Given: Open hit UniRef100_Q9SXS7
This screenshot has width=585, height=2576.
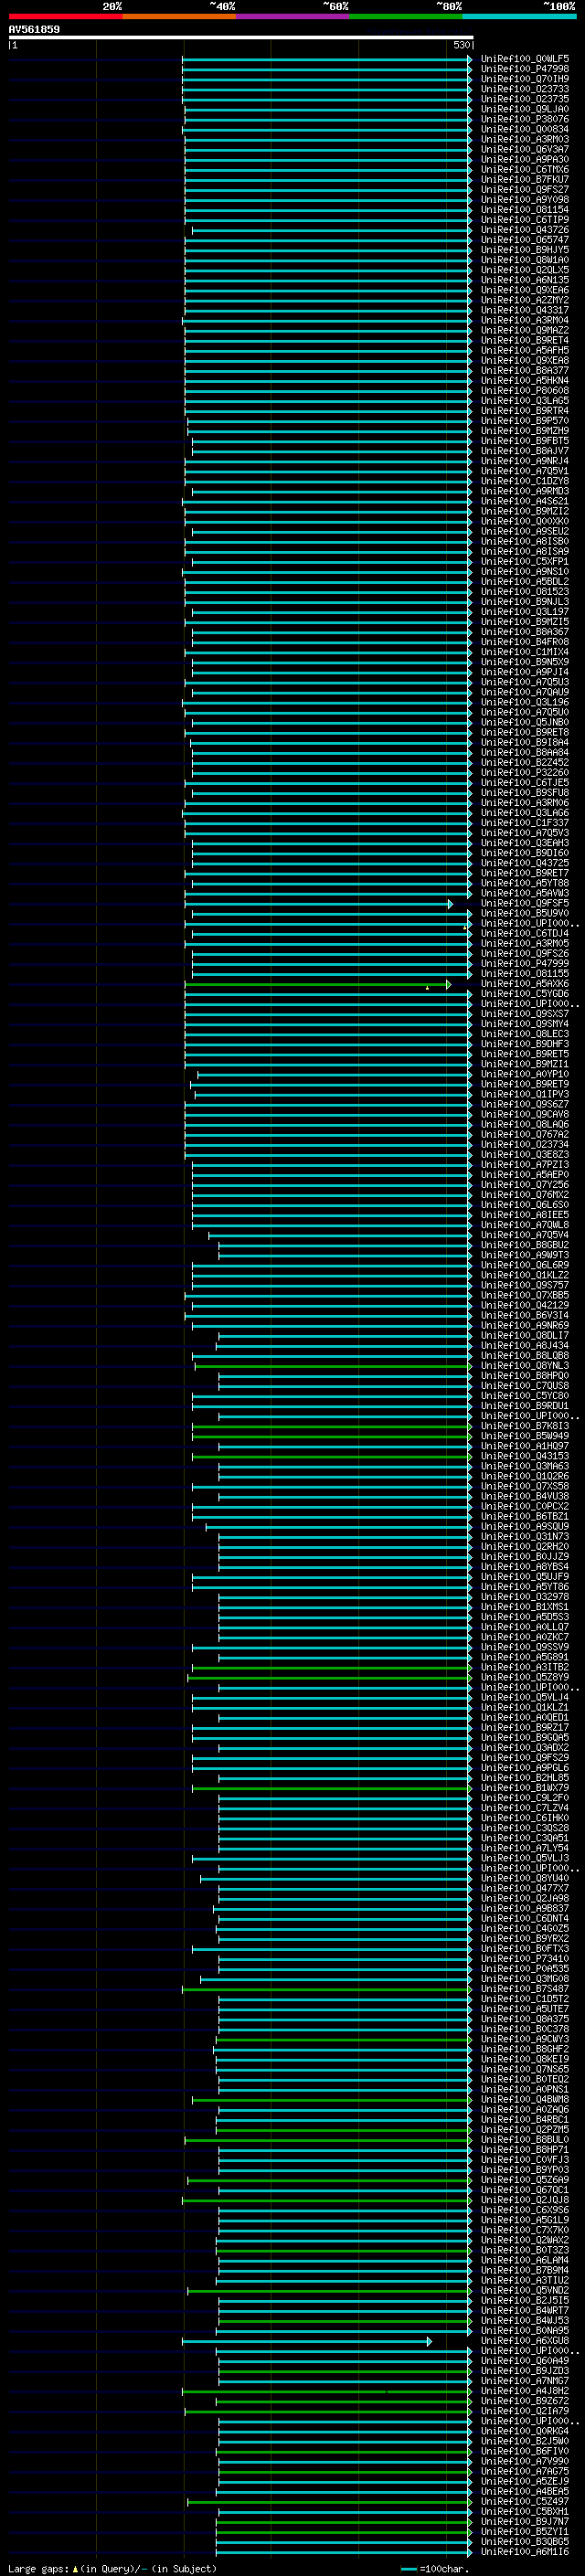Looking at the screenshot, I should click(525, 1014).
